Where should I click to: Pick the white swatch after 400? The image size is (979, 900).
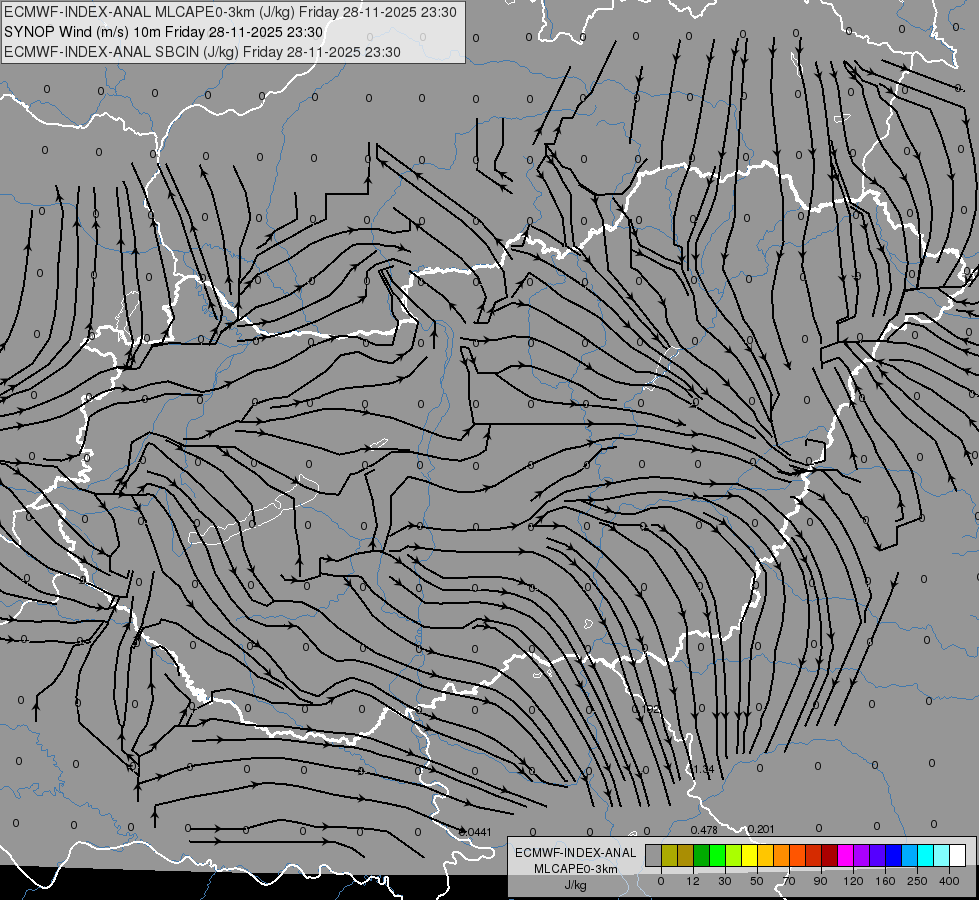click(958, 855)
